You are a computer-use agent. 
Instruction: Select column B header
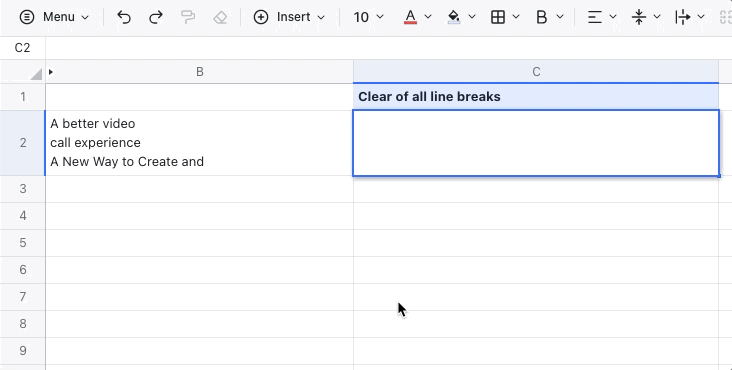(x=199, y=72)
